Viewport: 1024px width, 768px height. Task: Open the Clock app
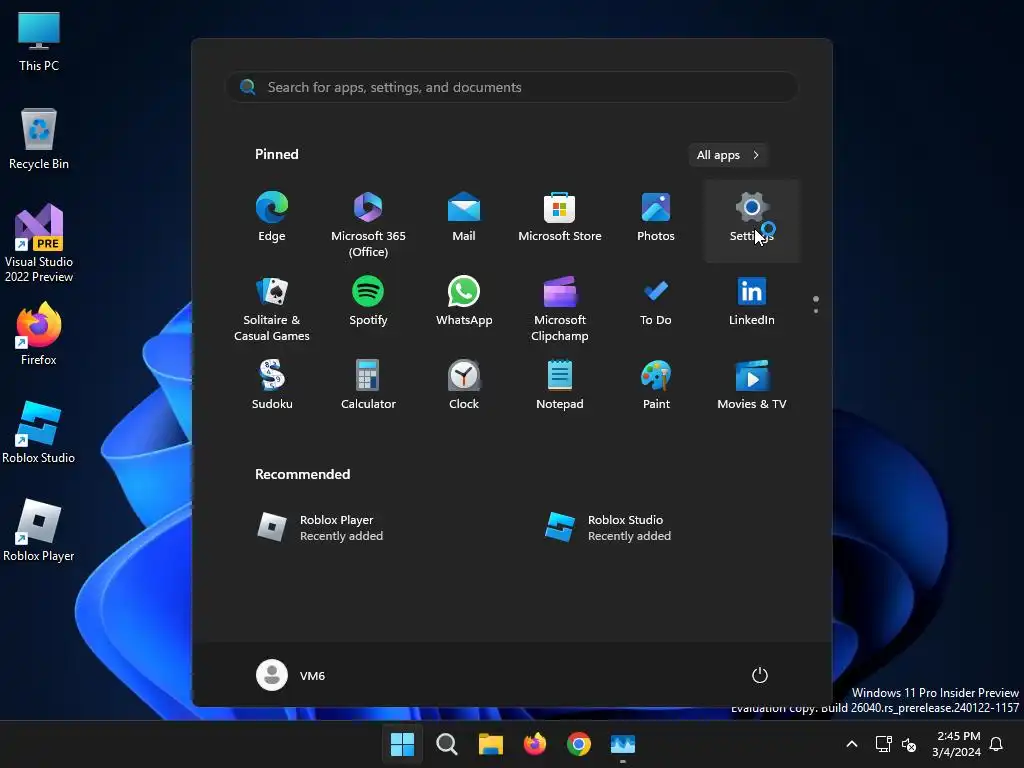pyautogui.click(x=464, y=385)
